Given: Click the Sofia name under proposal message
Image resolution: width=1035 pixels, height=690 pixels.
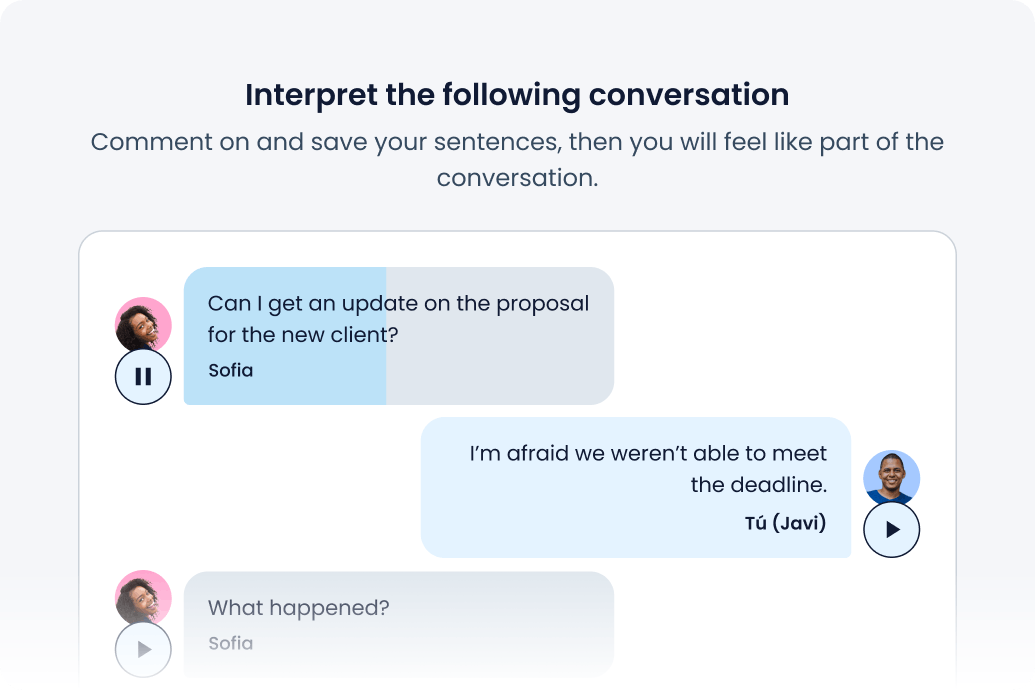Looking at the screenshot, I should point(230,371).
